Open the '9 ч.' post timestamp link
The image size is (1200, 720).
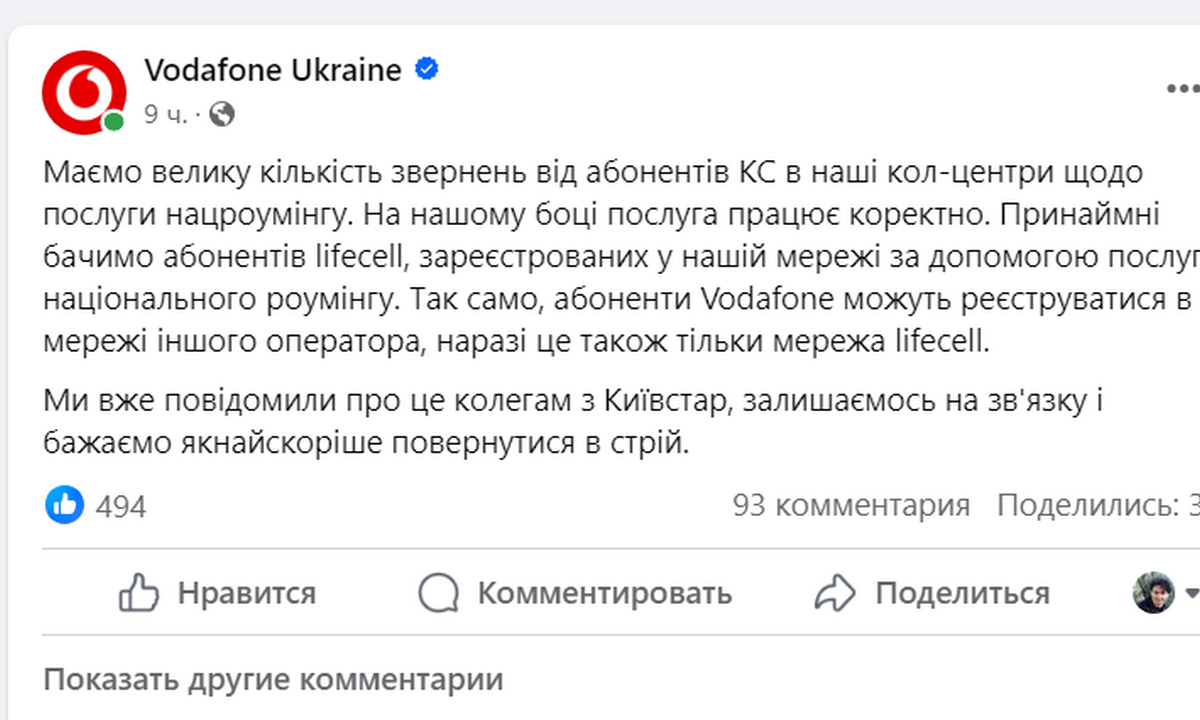[x=165, y=114]
